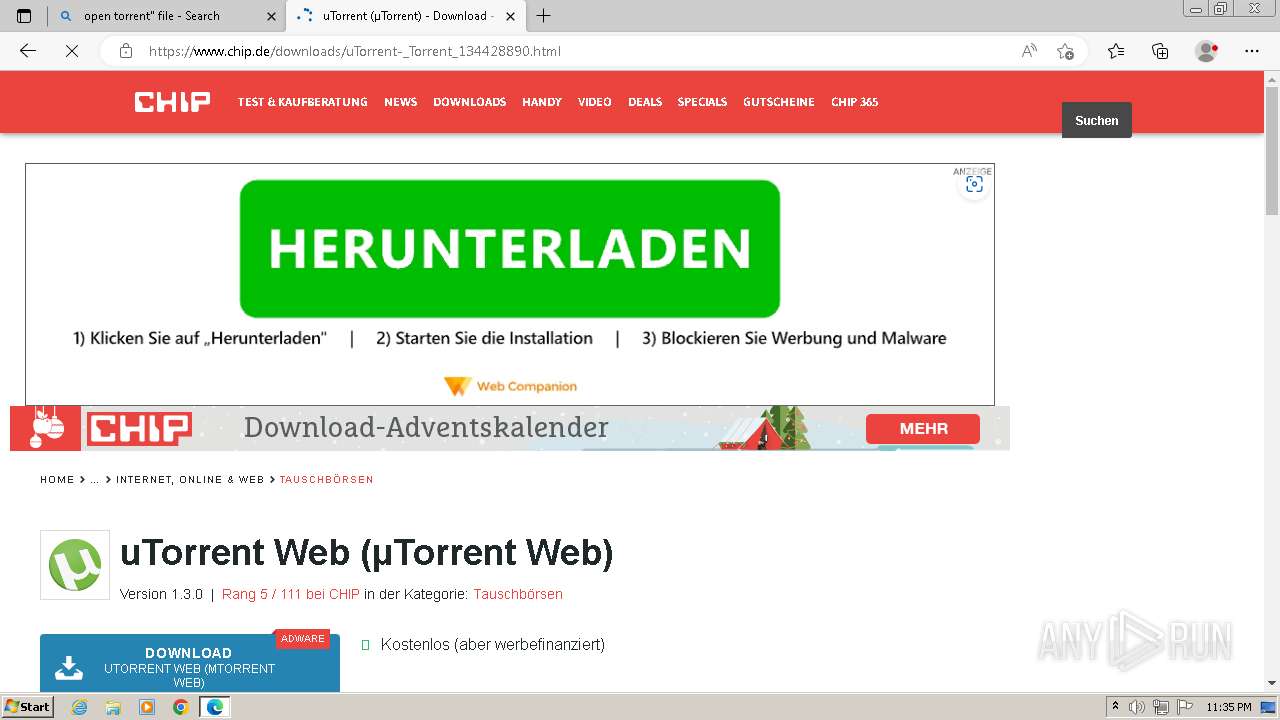The image size is (1280, 720).
Task: Open Tauschbörsen breadcrumb link
Action: 326,480
